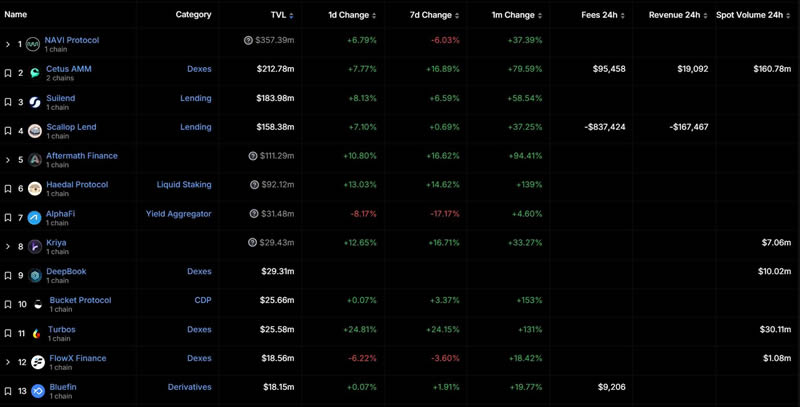Image resolution: width=800 pixels, height=407 pixels.
Task: Expand the NAVI Protocol row
Action: coord(8,44)
